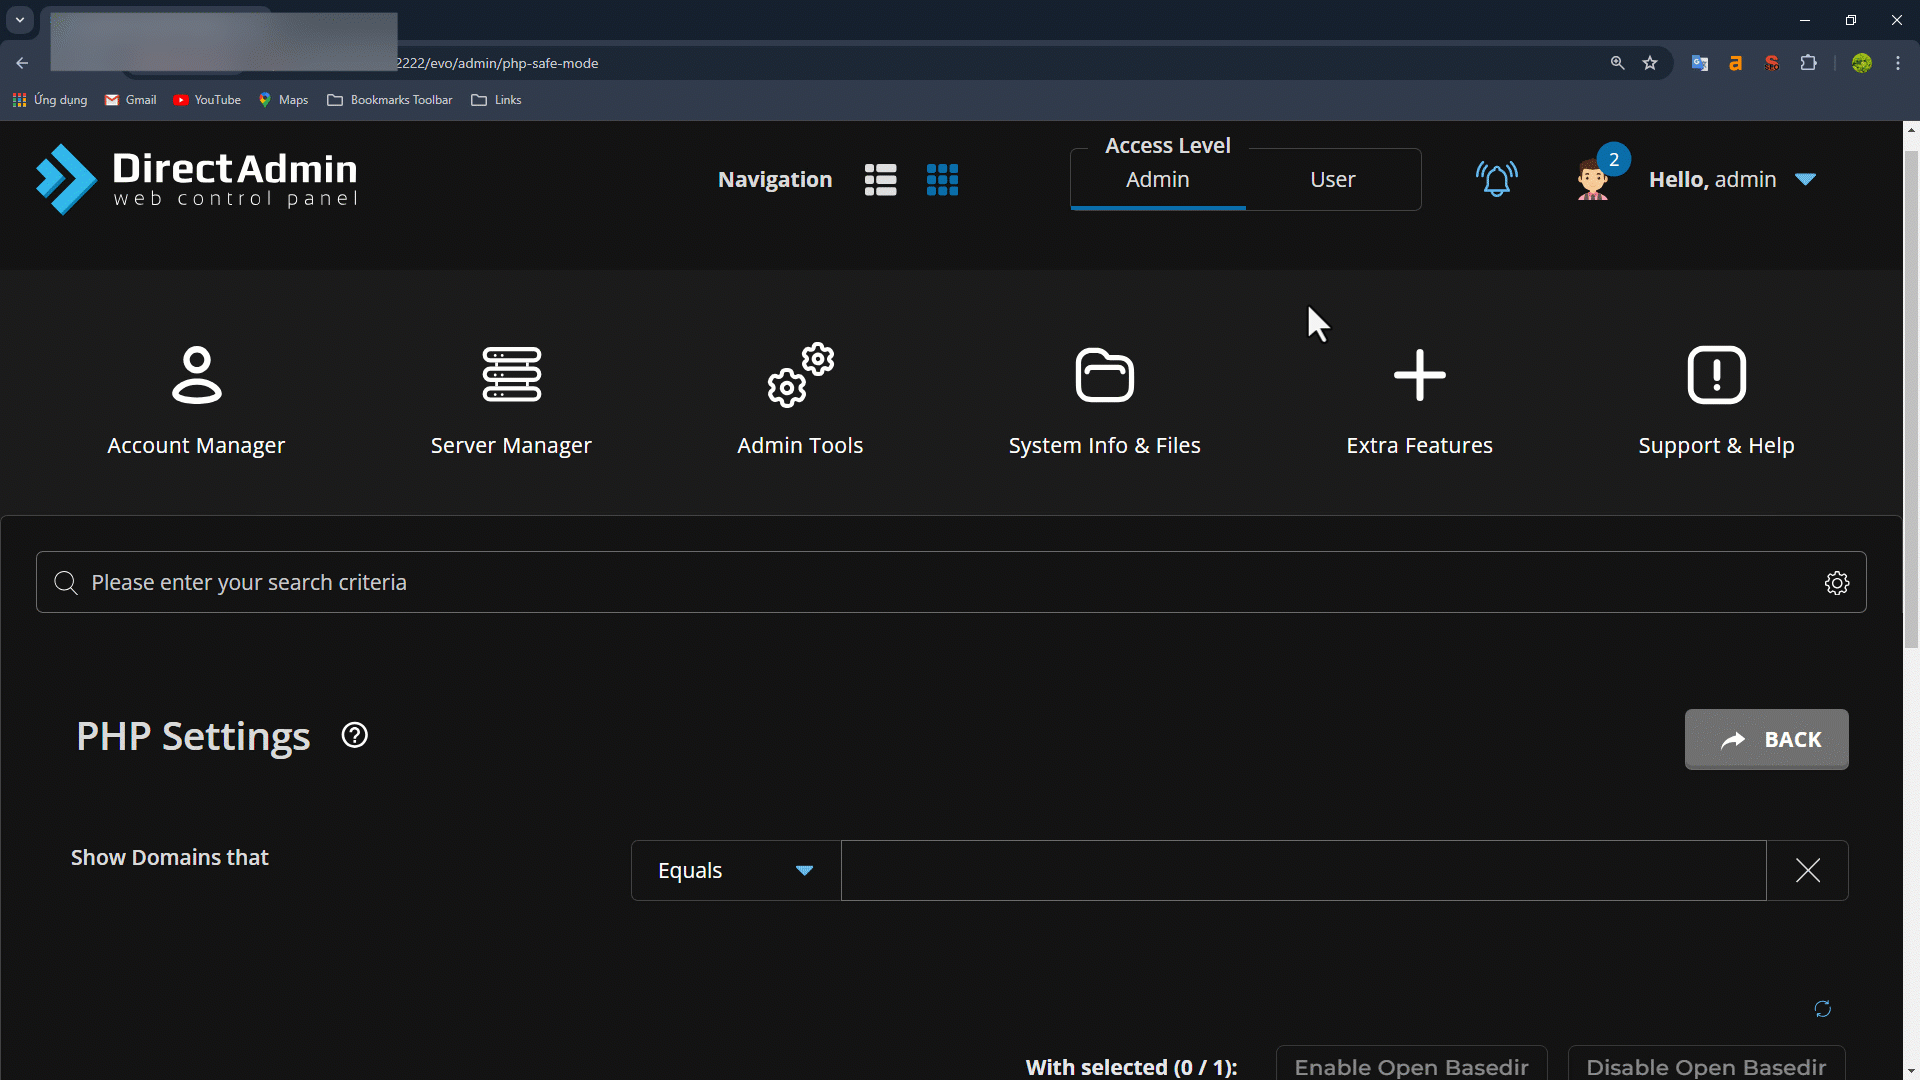Open Links bookmark folder
Screen dimensions: 1920x1080
point(497,100)
